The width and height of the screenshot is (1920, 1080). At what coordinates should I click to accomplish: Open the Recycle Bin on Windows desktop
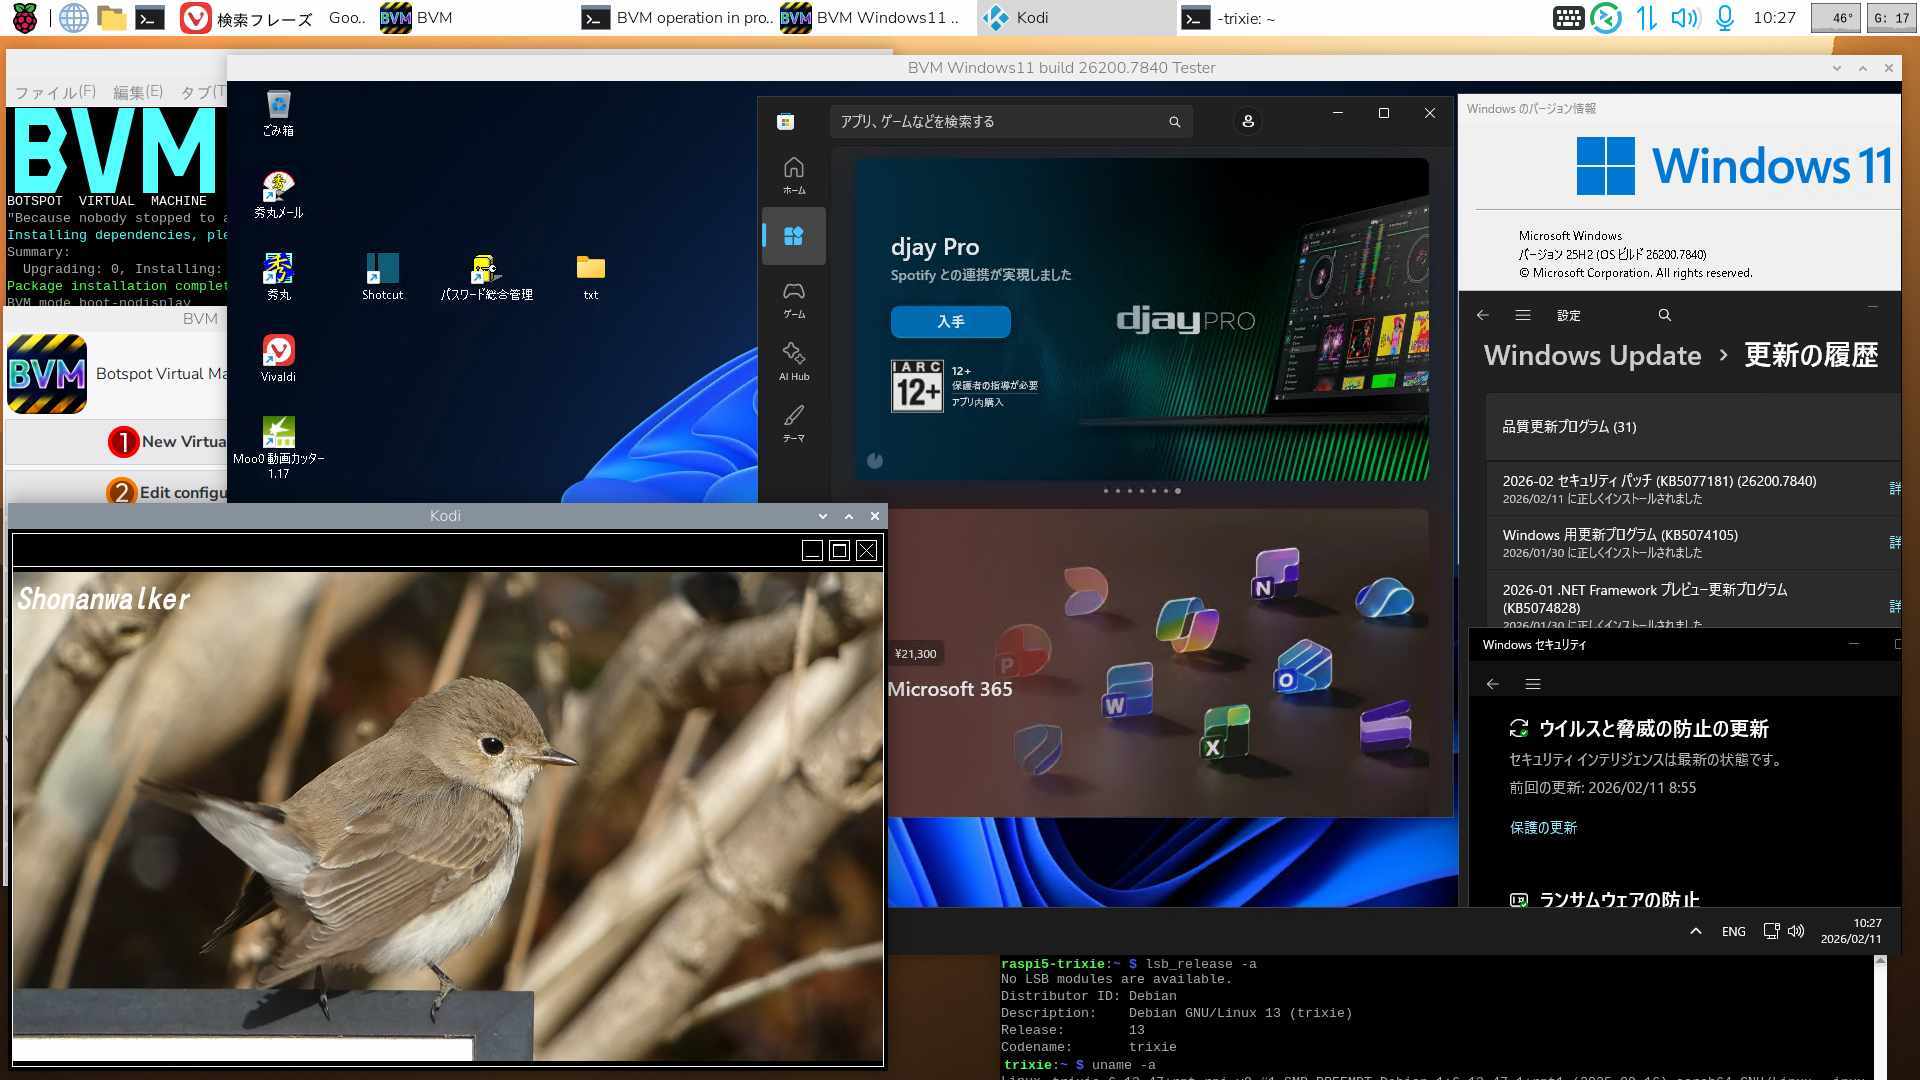coord(278,112)
